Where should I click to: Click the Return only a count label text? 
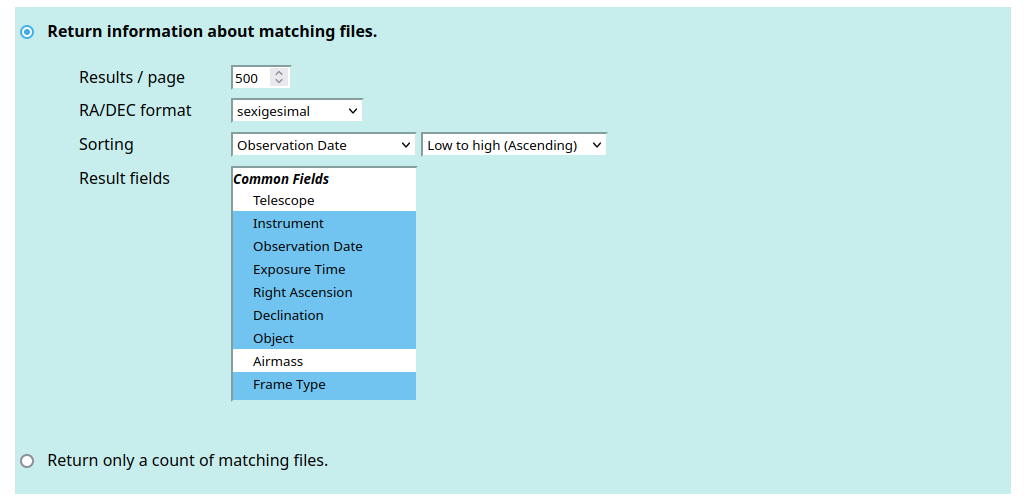(187, 460)
